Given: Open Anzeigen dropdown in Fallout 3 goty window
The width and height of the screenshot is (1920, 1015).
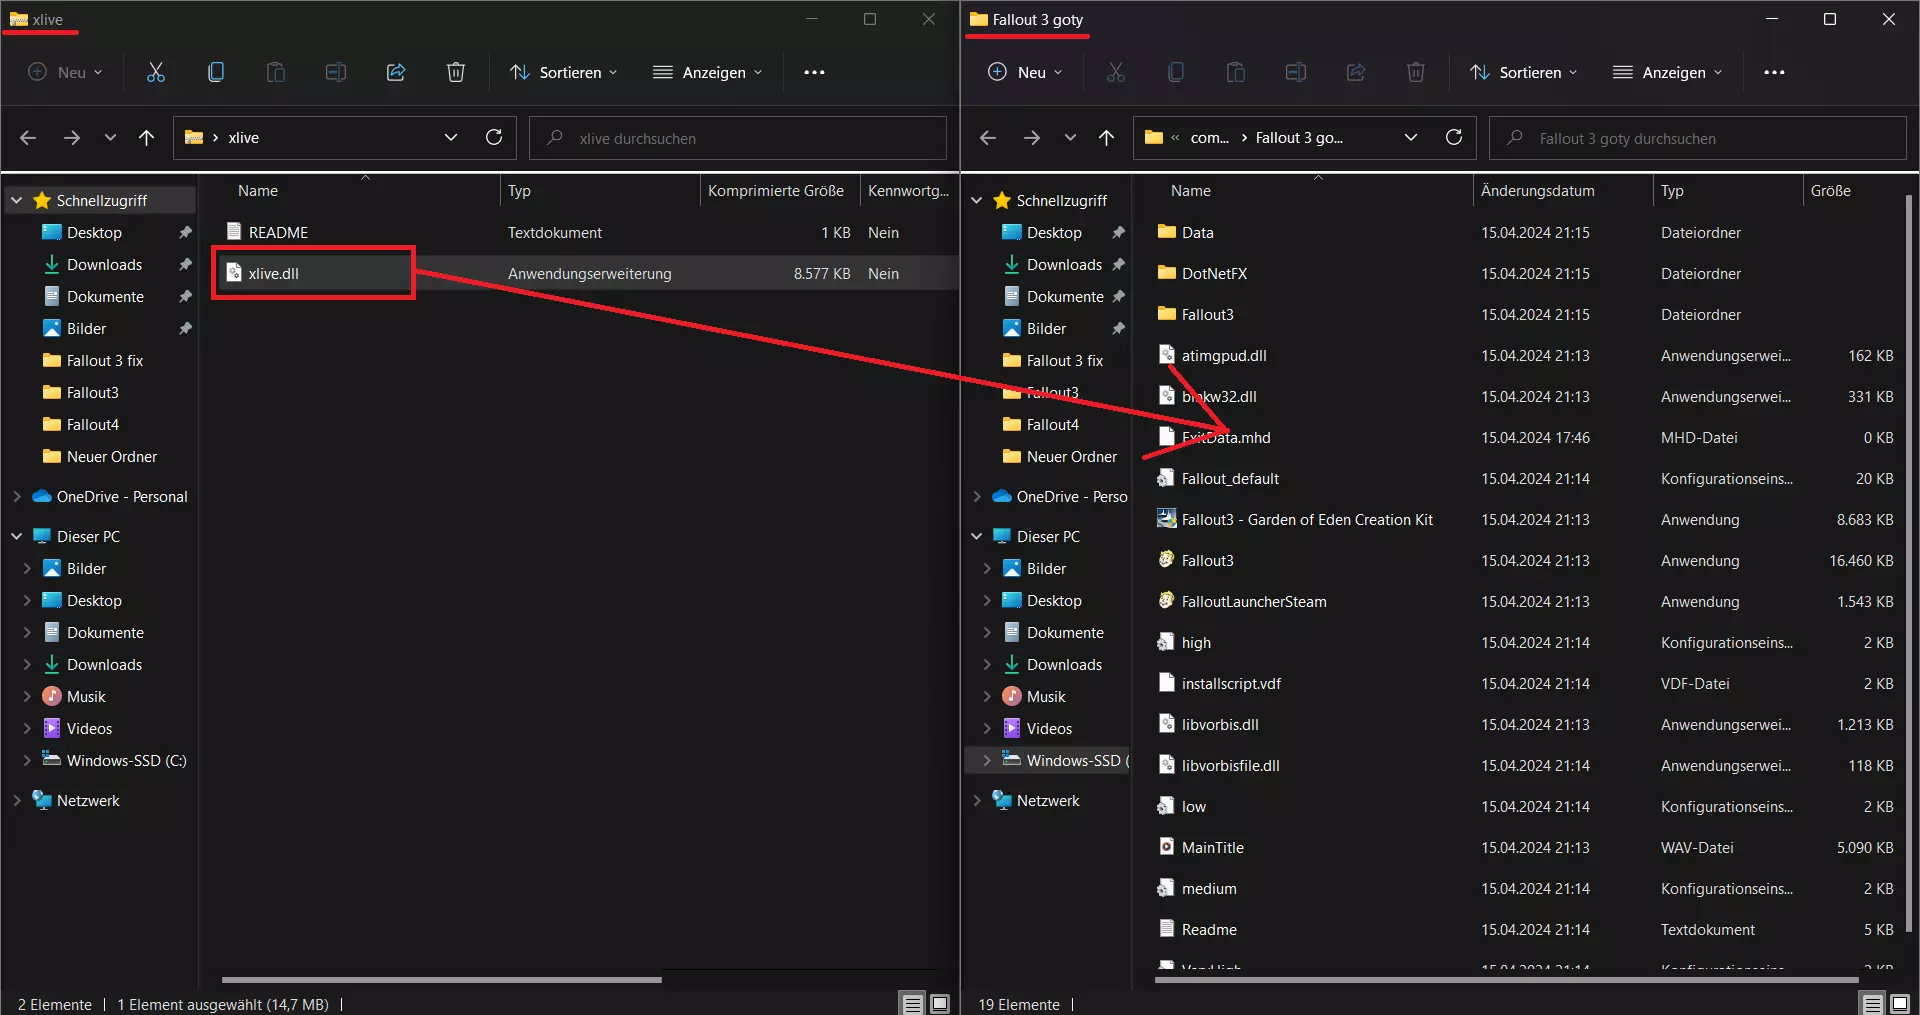Looking at the screenshot, I should click(x=1668, y=72).
